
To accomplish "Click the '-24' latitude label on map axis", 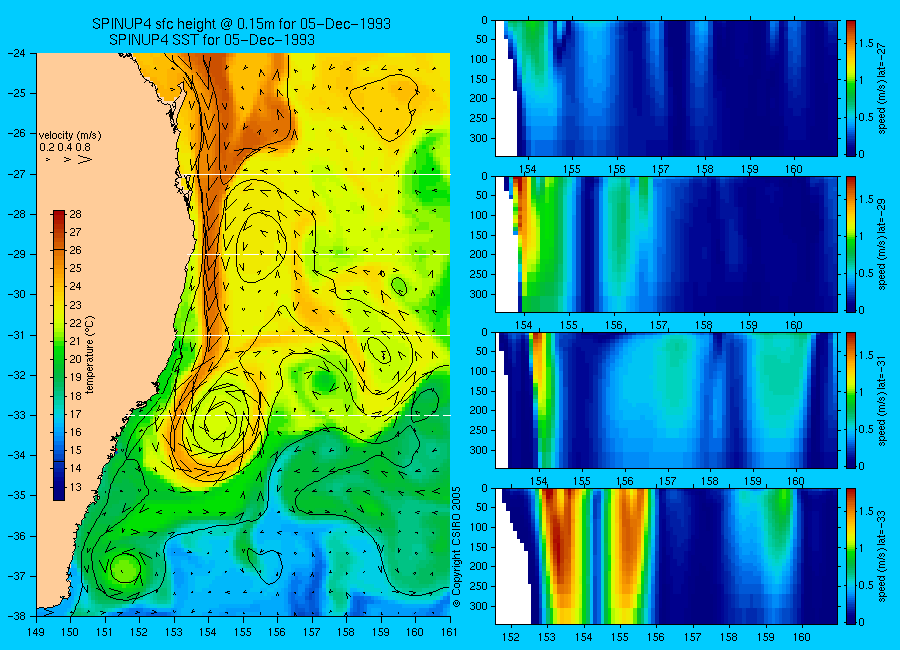I will (16, 53).
